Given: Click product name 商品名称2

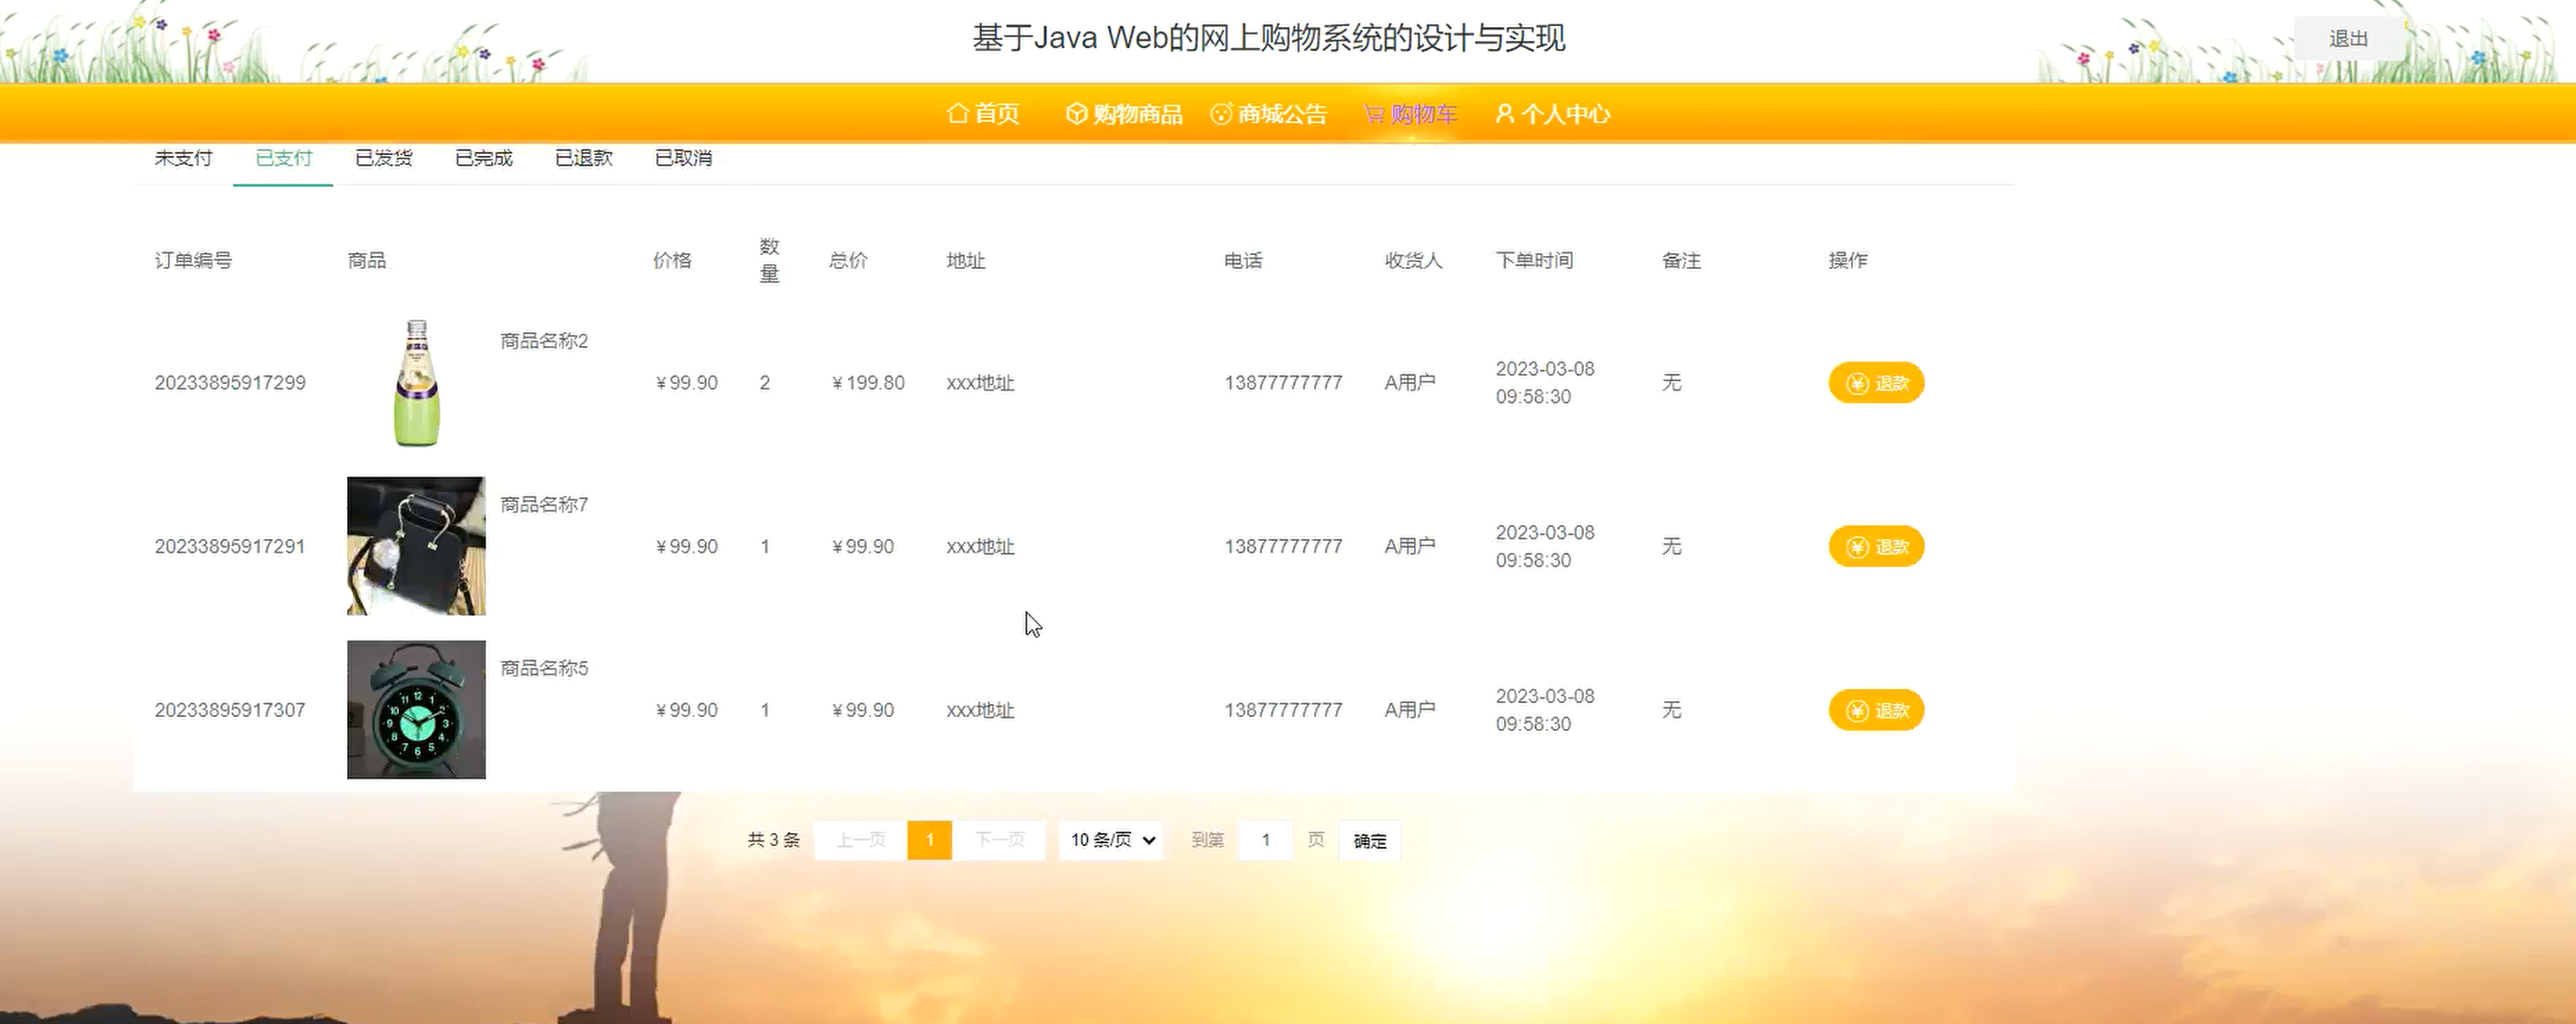Looking at the screenshot, I should coord(544,341).
